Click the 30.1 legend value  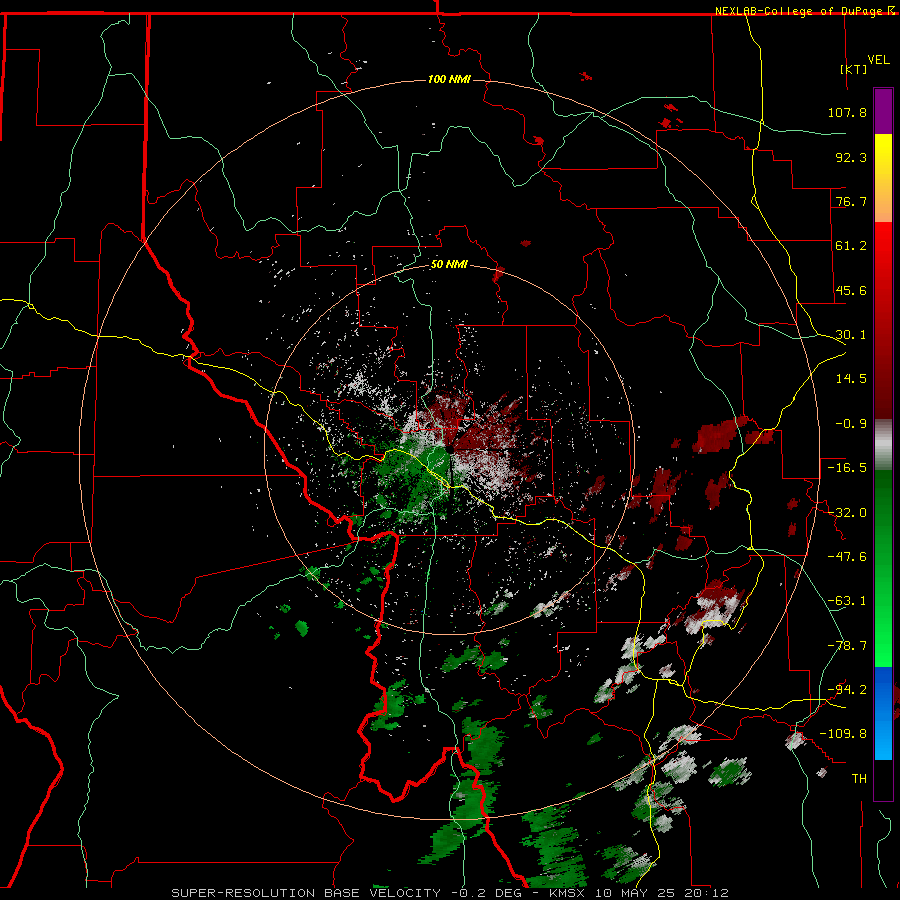[851, 335]
